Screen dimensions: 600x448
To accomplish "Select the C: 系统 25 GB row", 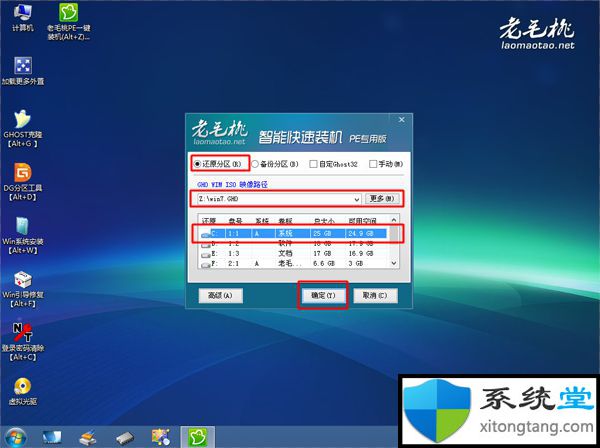I will [x=294, y=233].
